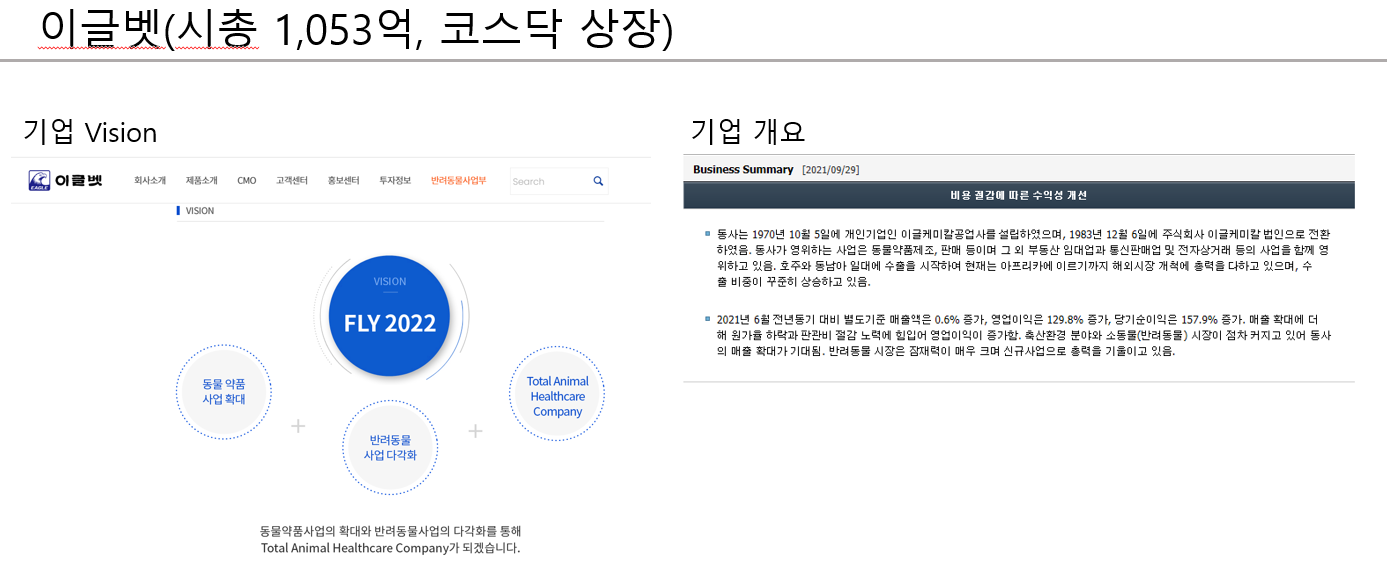This screenshot has height=585, width=1387.
Task: Click the FLY 2022 vision circle
Action: pos(390,316)
